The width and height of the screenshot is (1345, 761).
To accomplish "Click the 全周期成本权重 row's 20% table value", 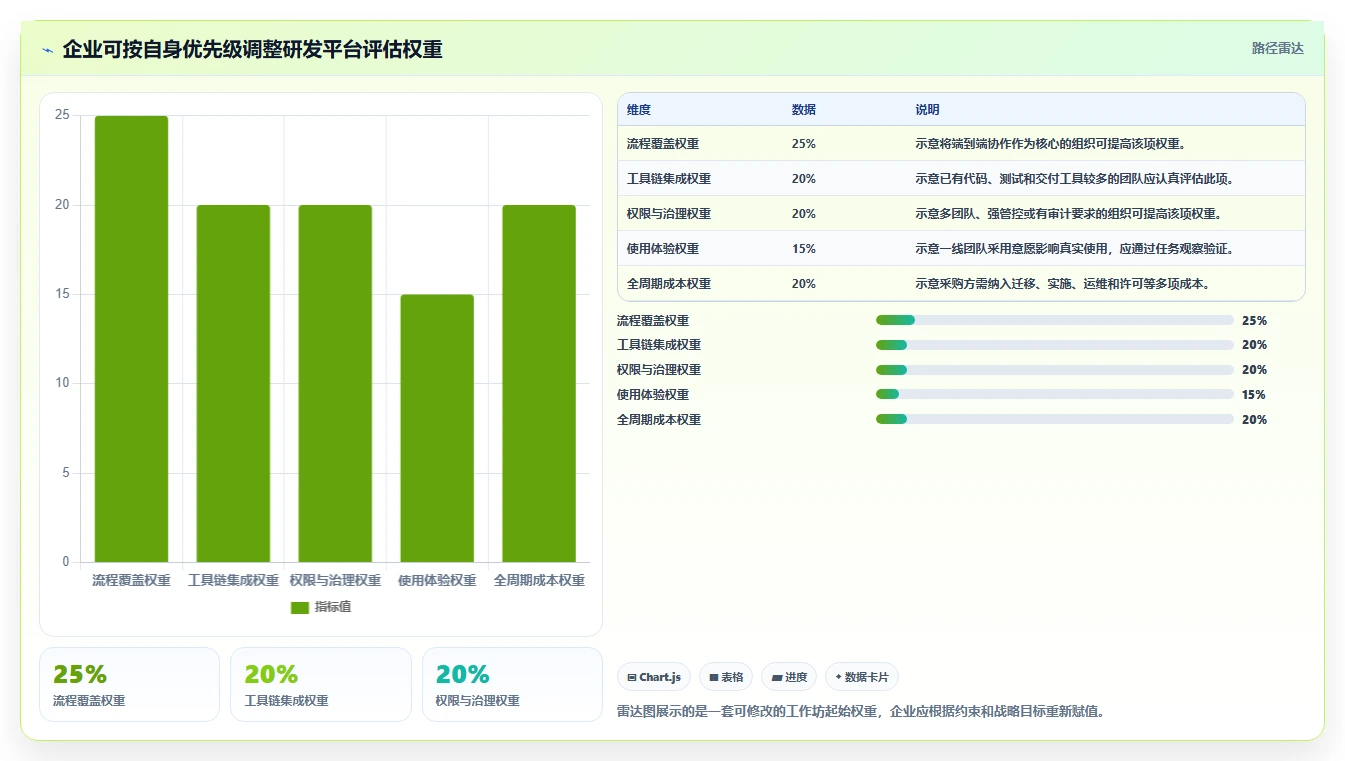I will click(804, 284).
